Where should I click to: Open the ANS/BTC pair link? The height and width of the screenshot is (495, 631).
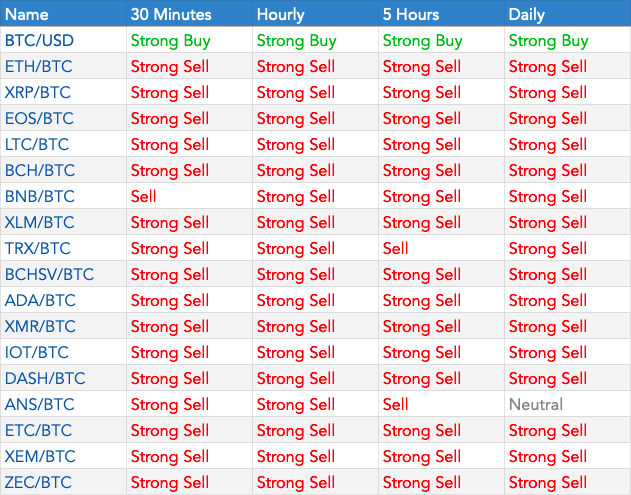pyautogui.click(x=39, y=404)
